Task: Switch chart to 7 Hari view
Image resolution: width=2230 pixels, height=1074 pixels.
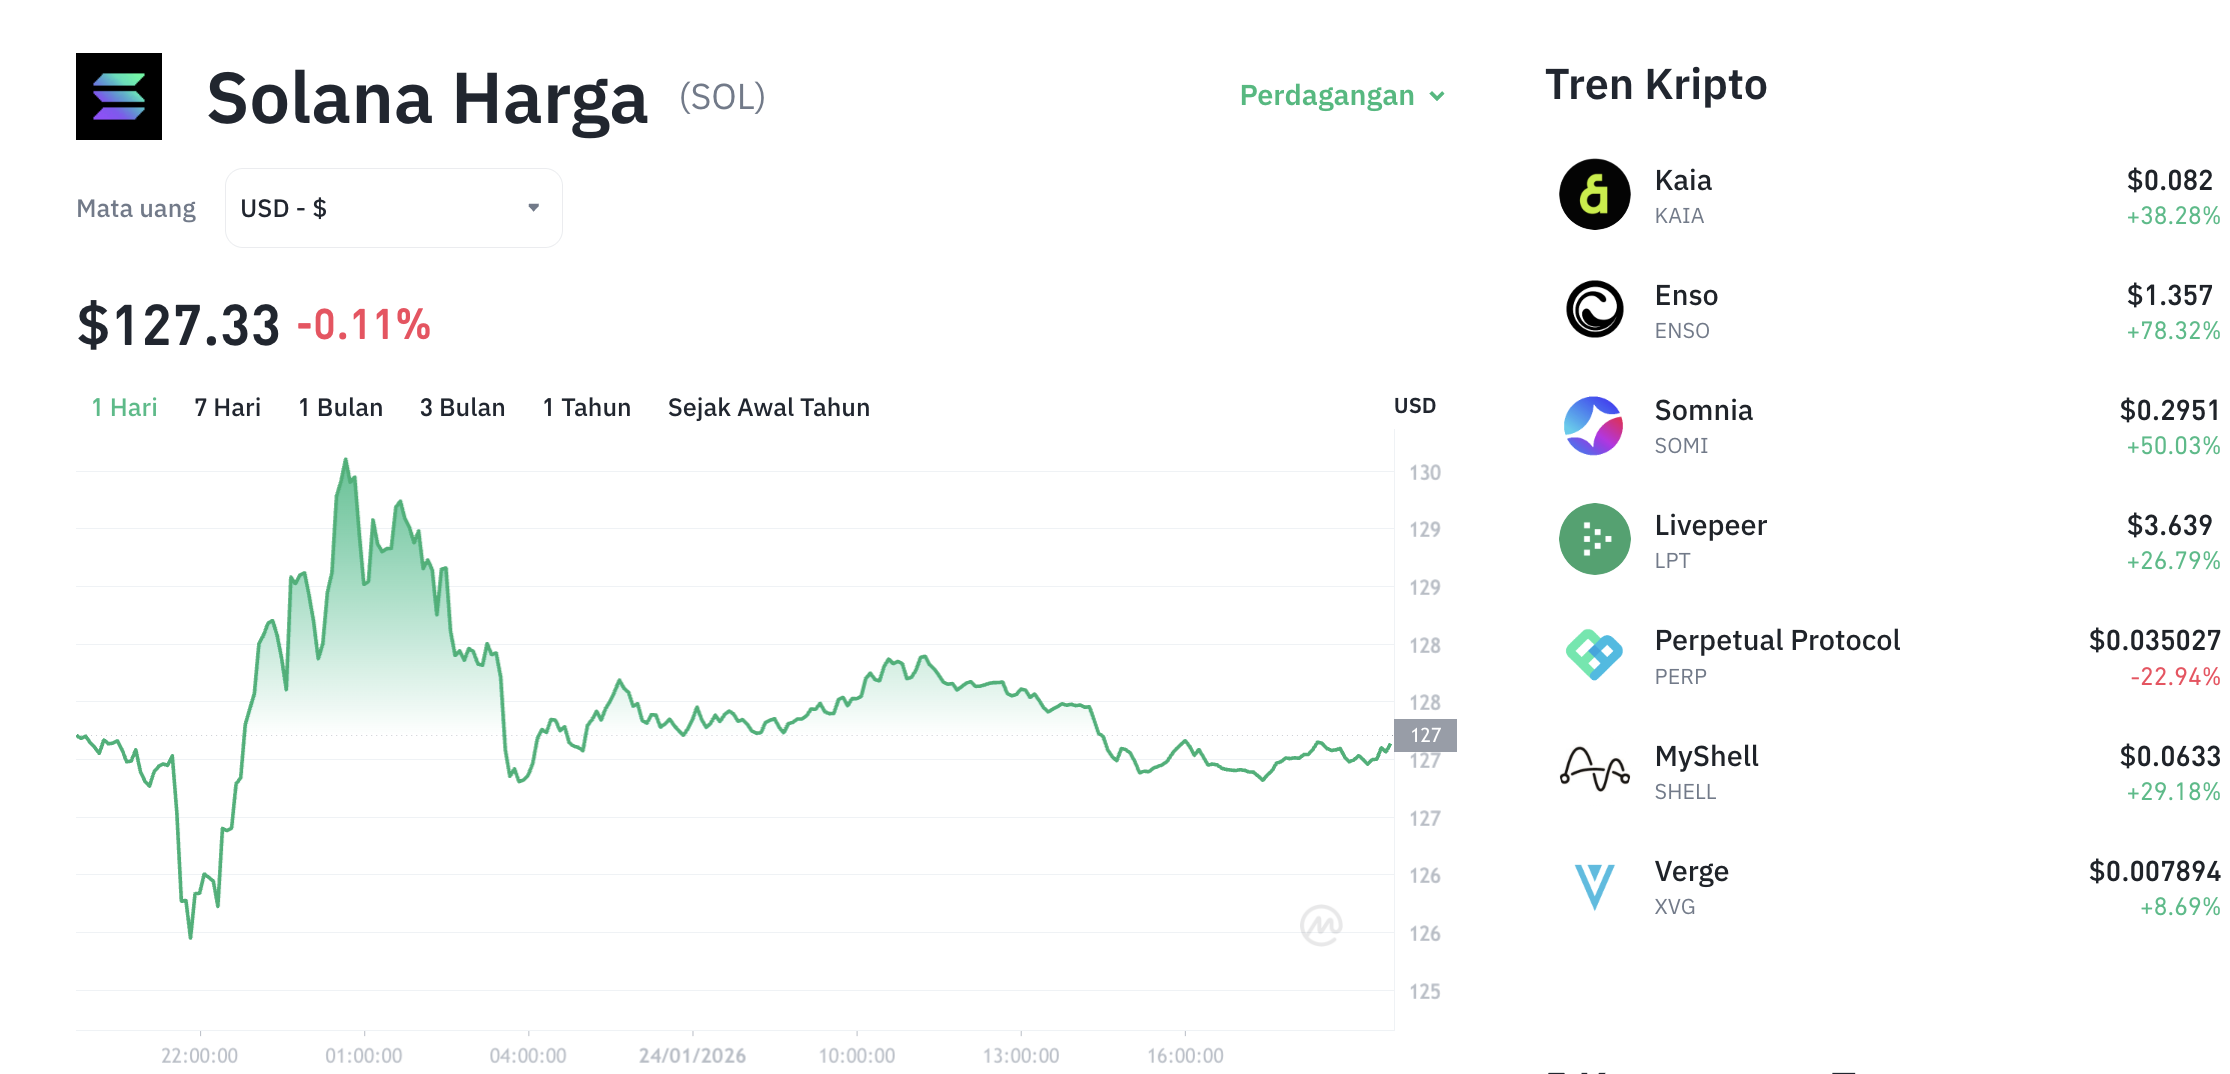Action: (x=227, y=407)
